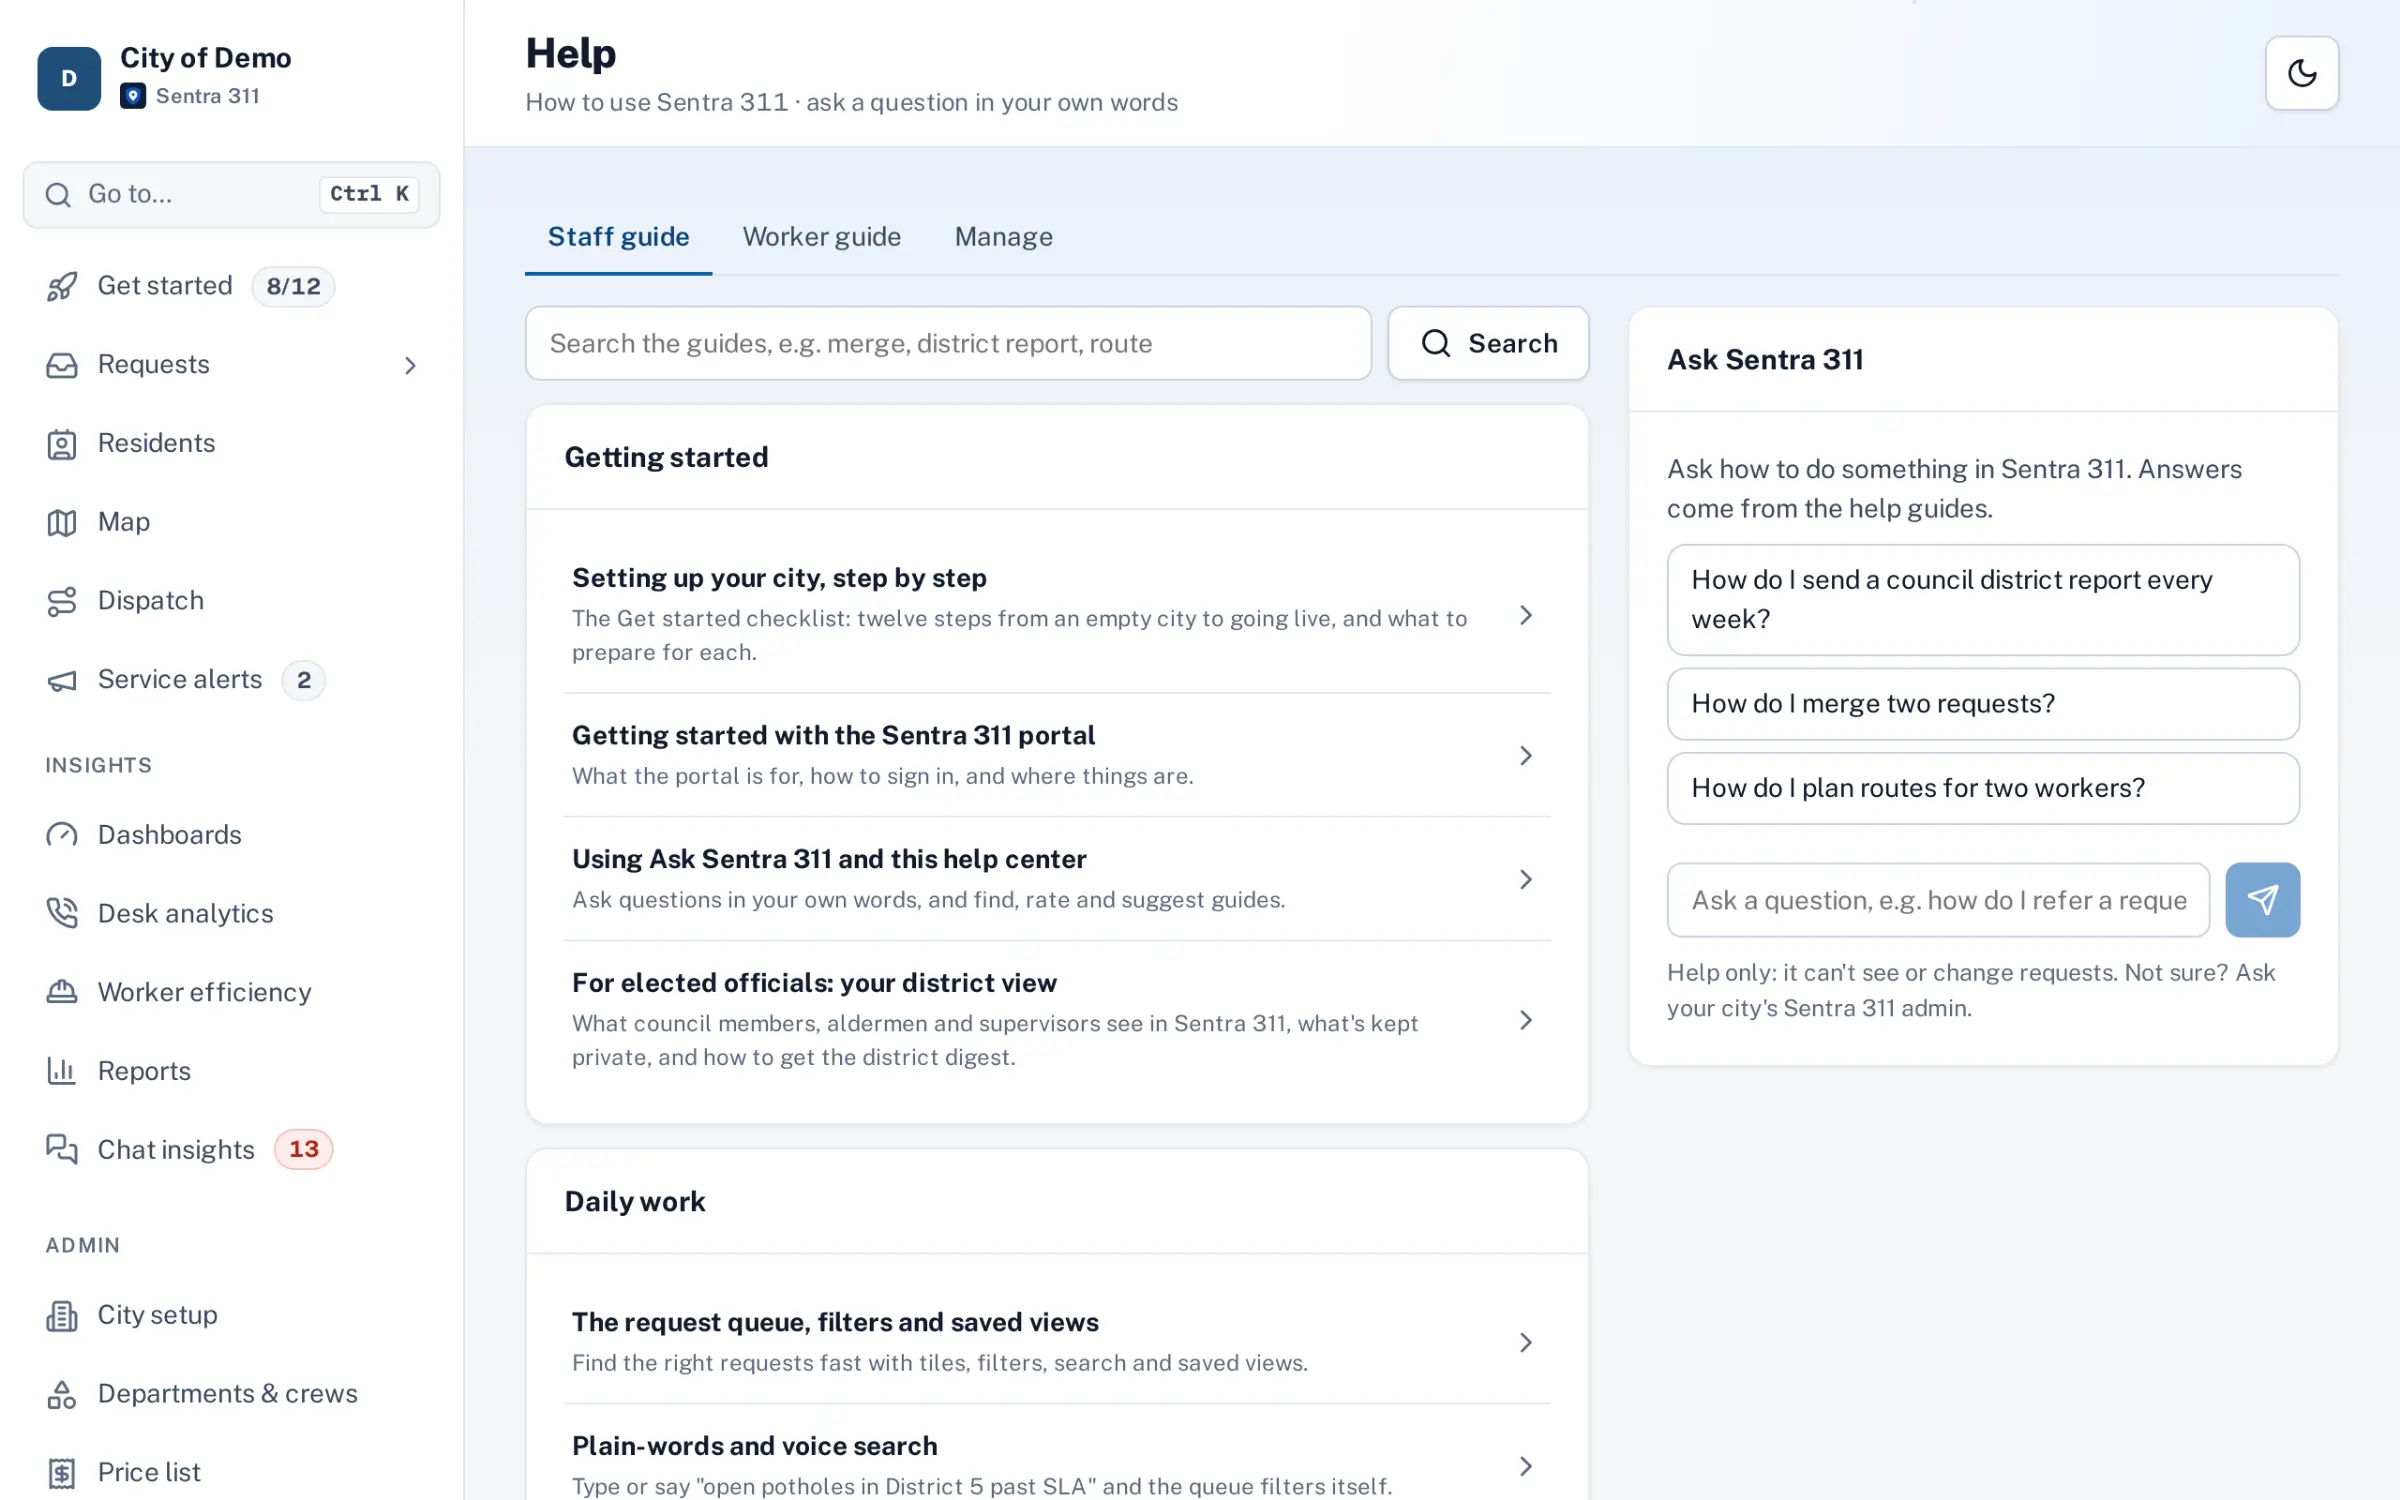
Task: Switch to the Worker guide tab
Action: tap(821, 237)
